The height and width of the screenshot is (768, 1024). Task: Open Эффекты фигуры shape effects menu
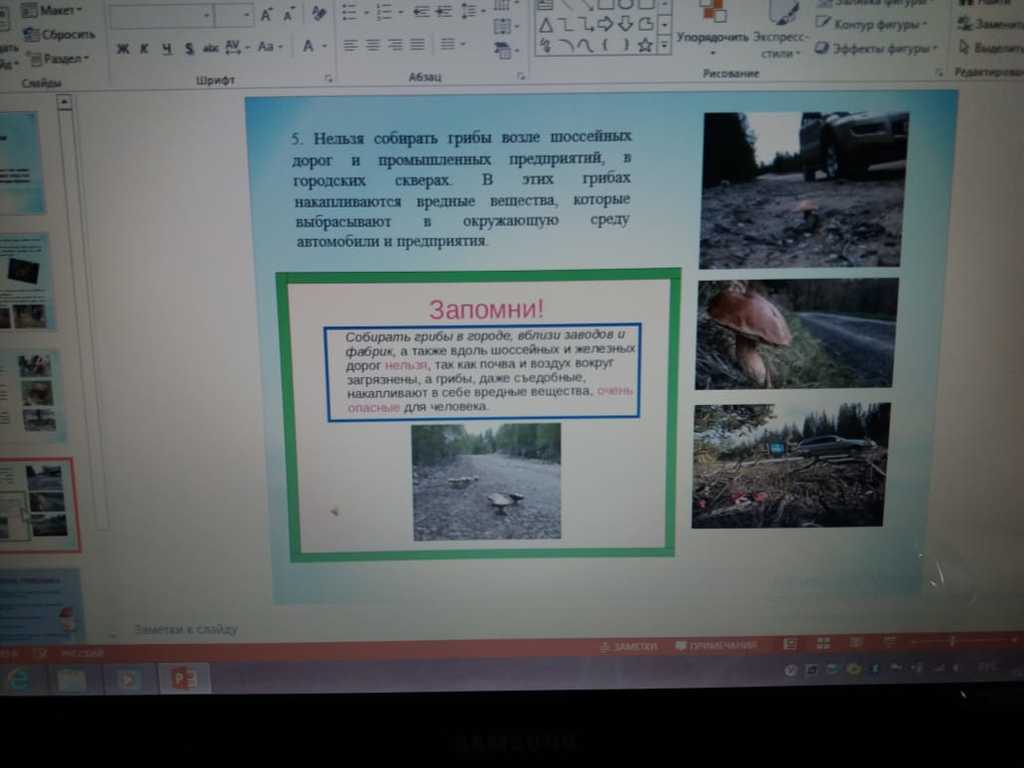coord(876,48)
